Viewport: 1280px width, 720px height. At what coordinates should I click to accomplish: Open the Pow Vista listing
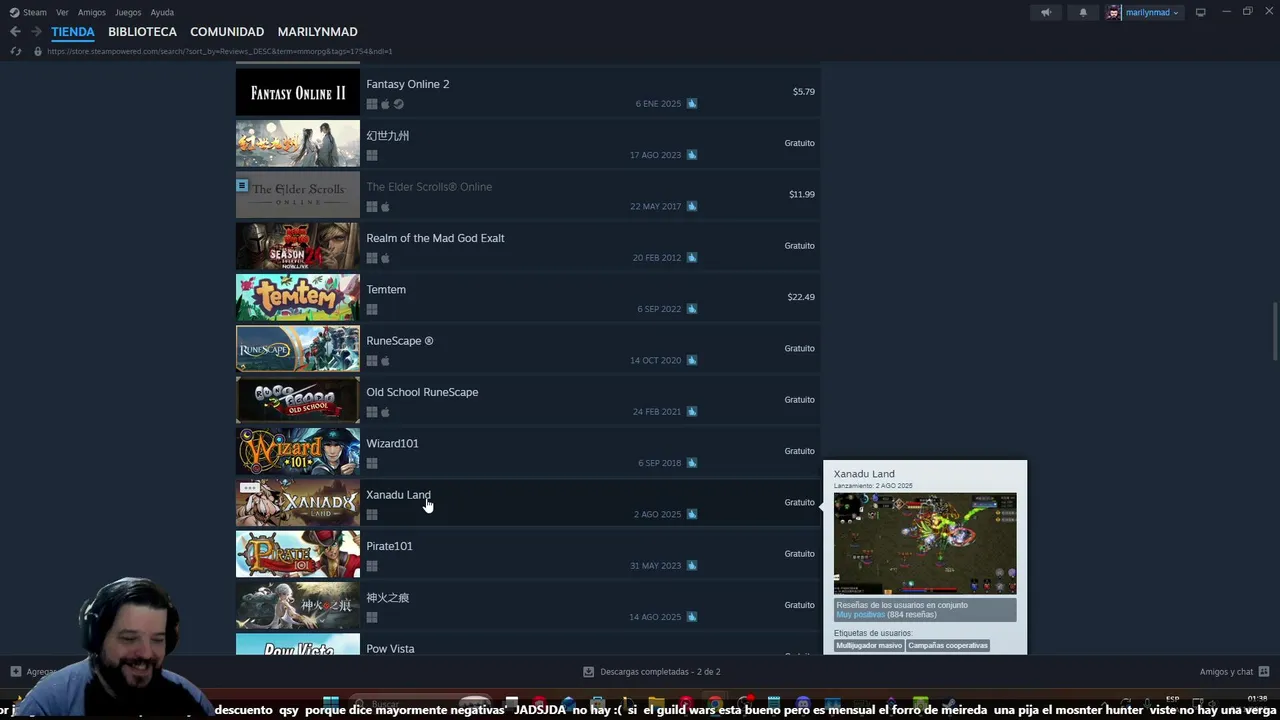528,645
